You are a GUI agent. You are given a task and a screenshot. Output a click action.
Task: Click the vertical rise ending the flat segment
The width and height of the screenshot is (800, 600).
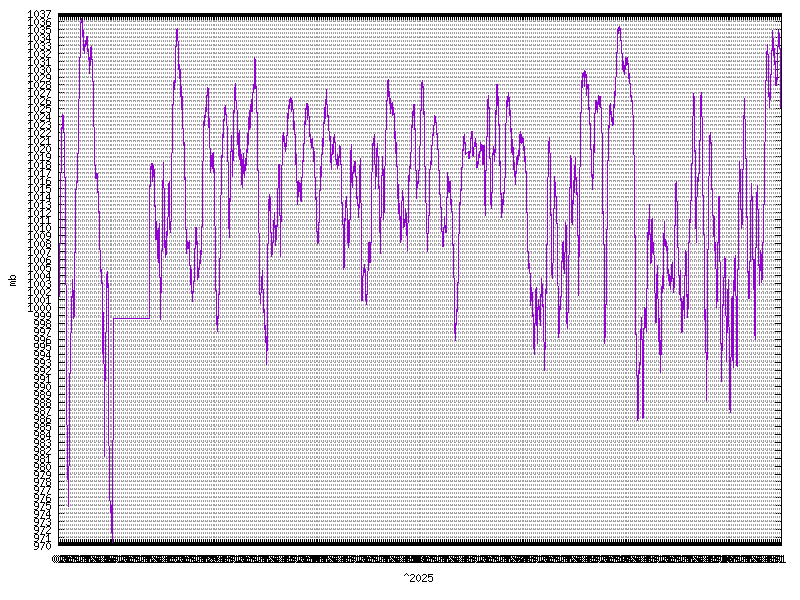(150, 240)
